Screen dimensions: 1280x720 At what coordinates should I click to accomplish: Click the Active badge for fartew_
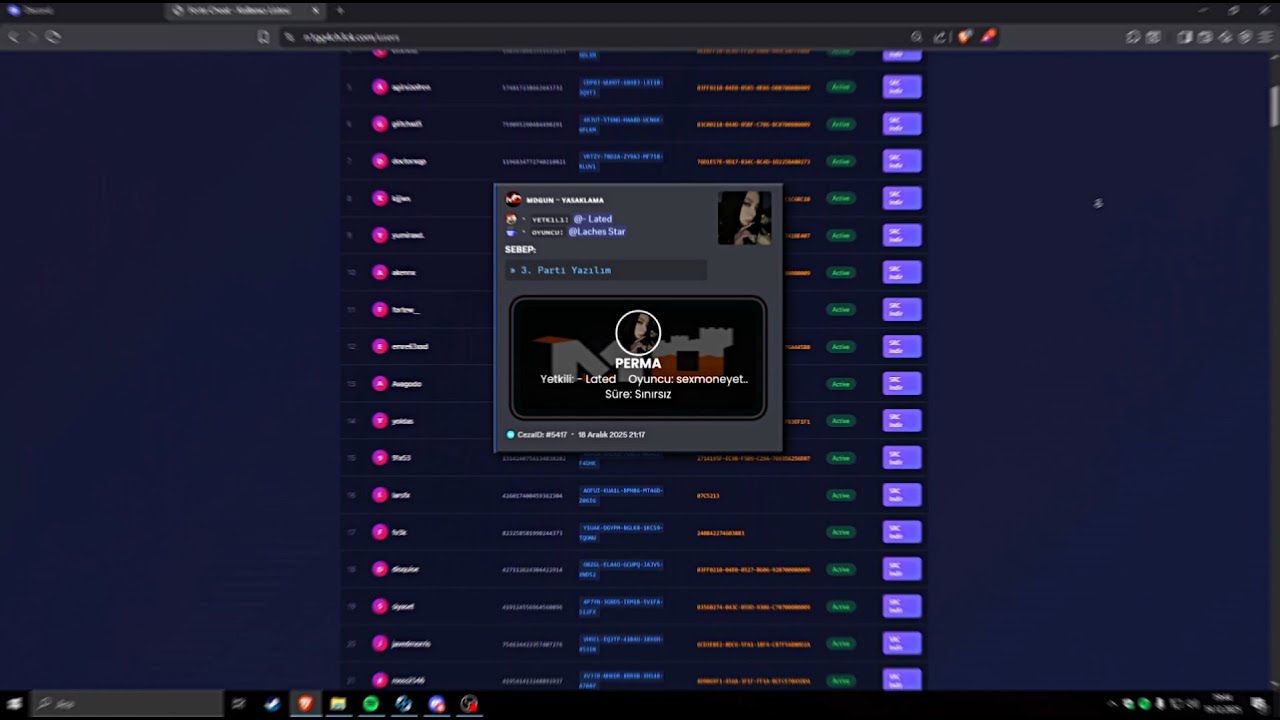(840, 309)
